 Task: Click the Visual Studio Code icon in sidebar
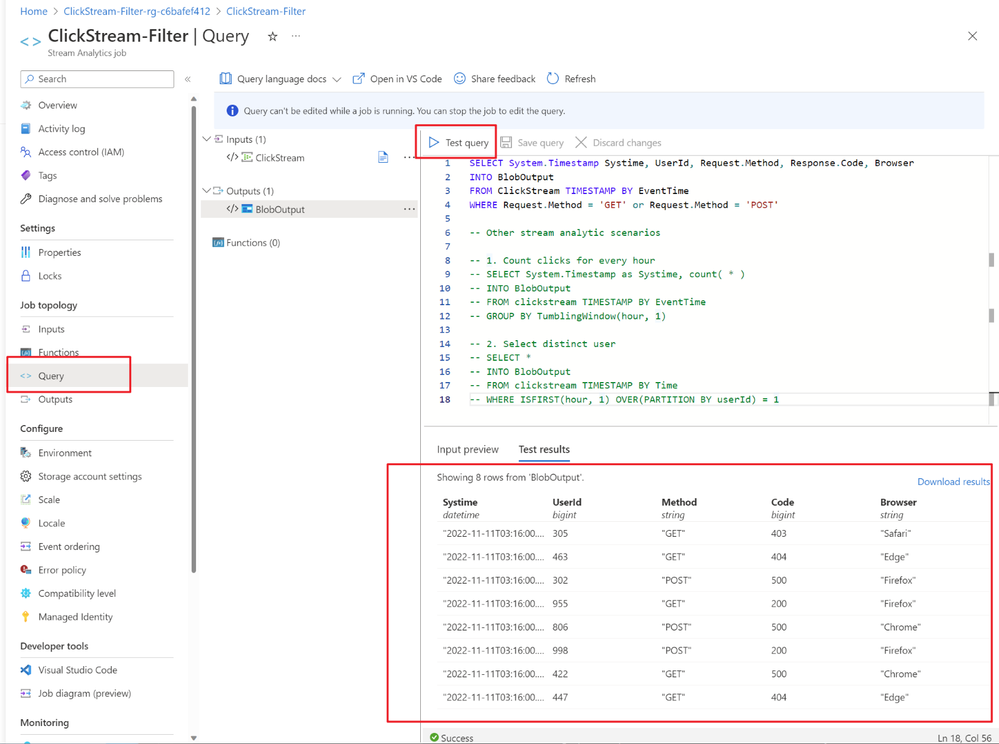25,670
